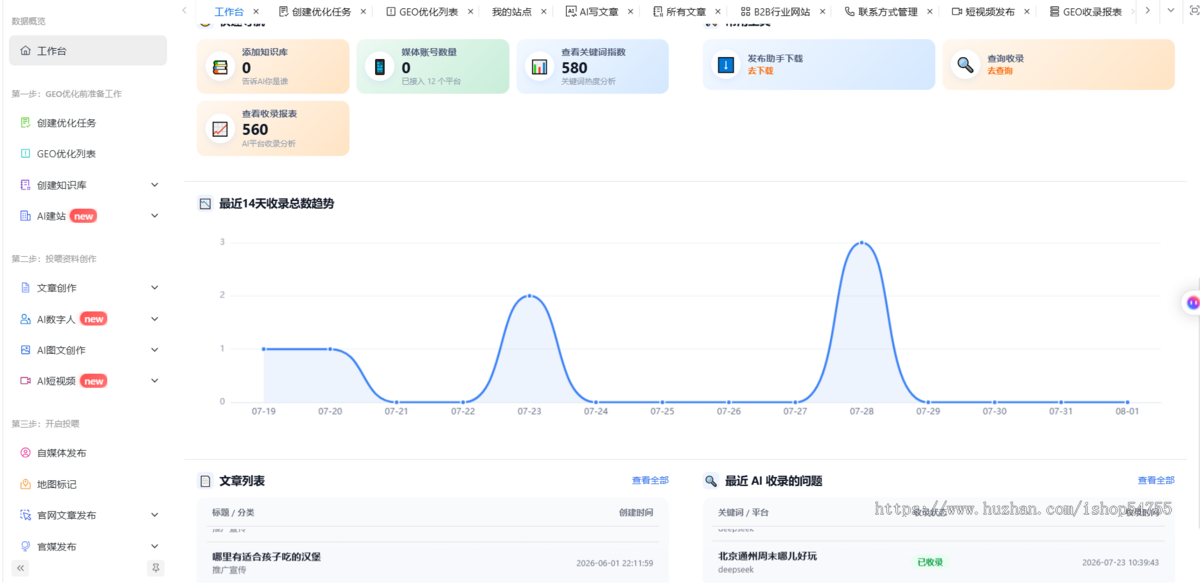
Task: Click the icon at top-right corner
Action: [1192, 11]
